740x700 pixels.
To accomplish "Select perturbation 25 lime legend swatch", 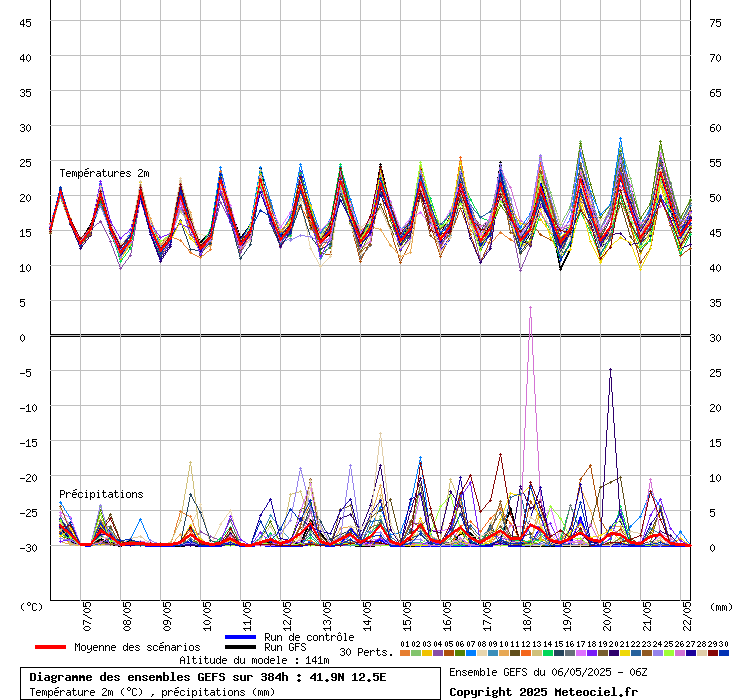I will tap(669, 653).
